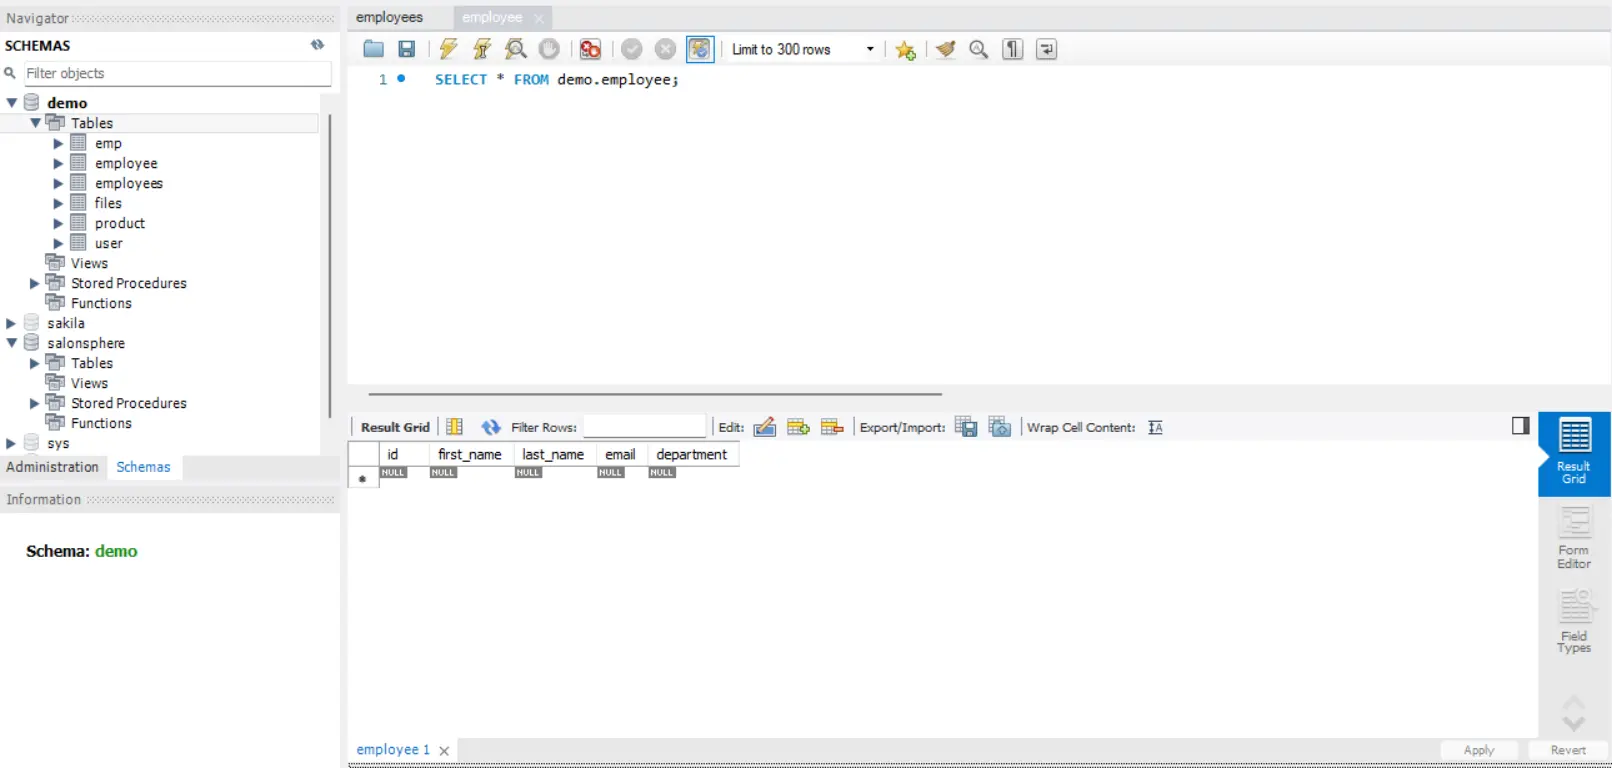Open SQL script file folder icon
Image resolution: width=1612 pixels, height=768 pixels.
(374, 49)
